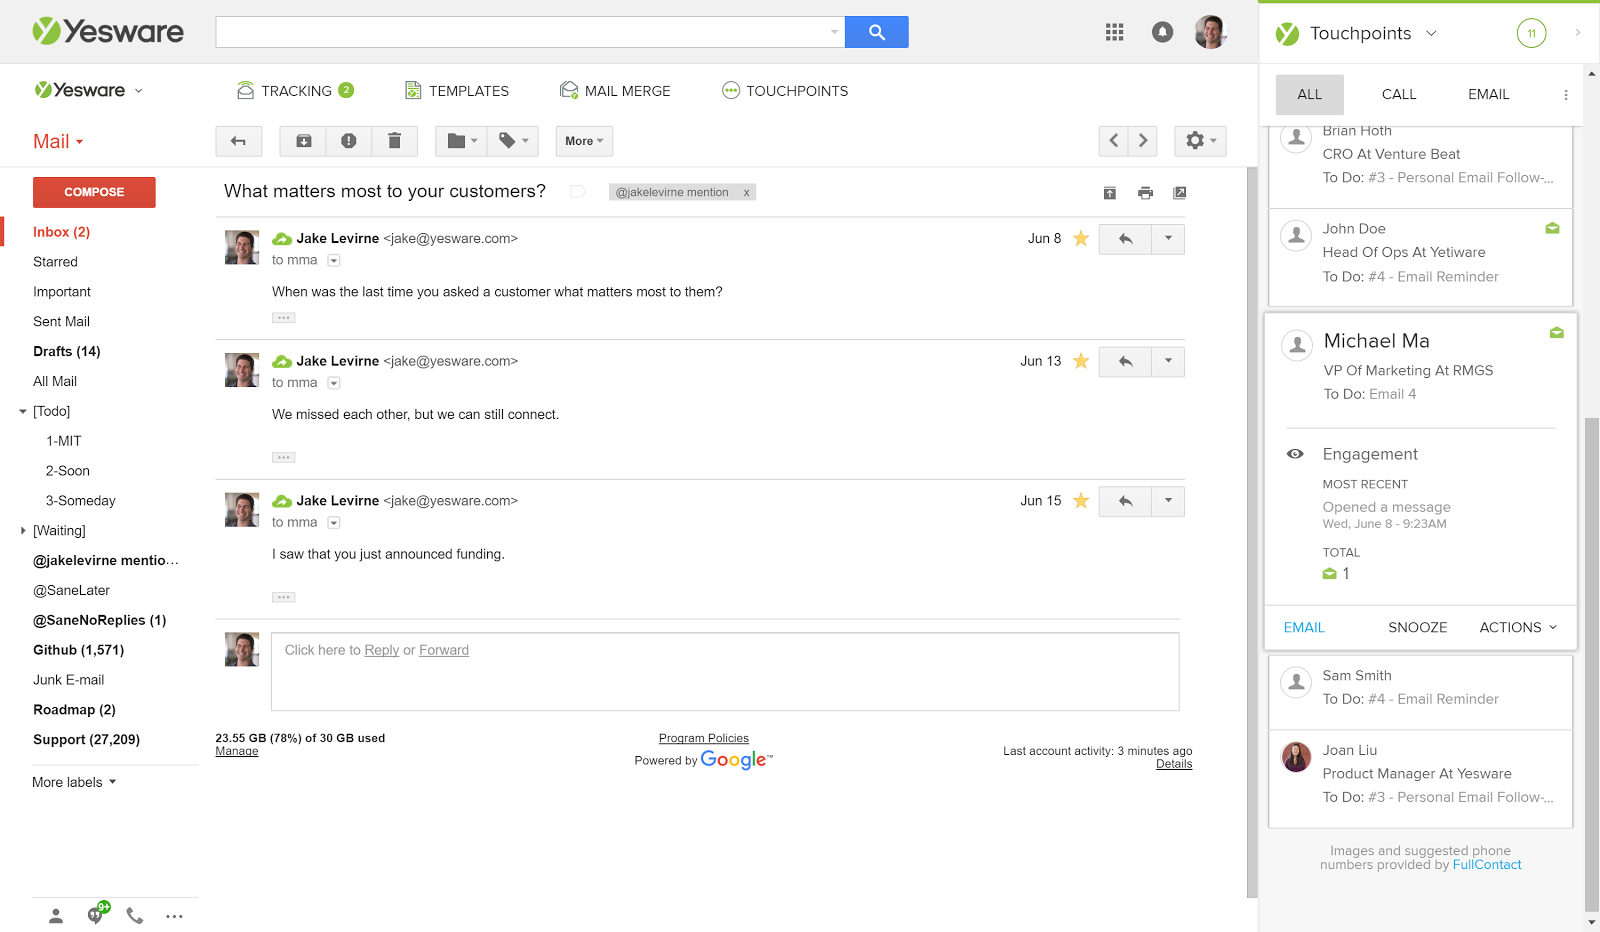Open the account profile avatar
Image resolution: width=1600 pixels, height=932 pixels.
pos(1210,32)
